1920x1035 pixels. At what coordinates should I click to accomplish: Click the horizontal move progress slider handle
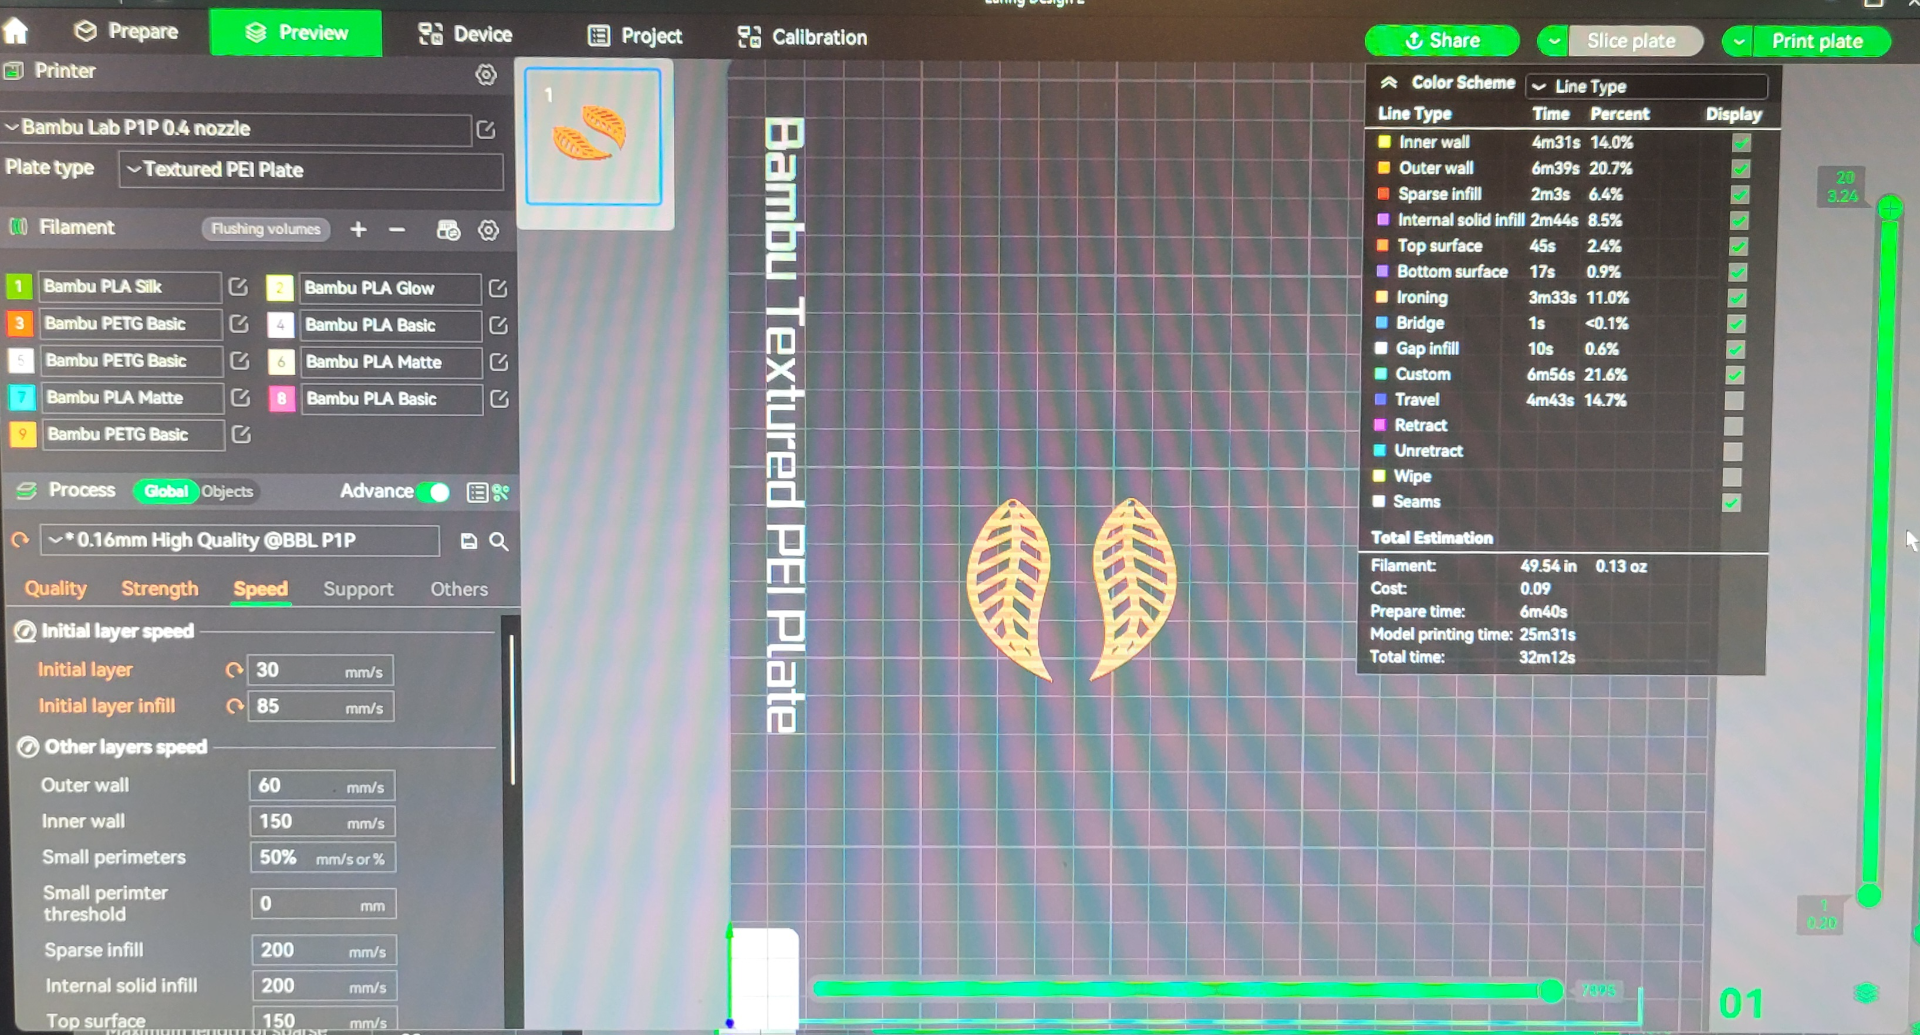click(1551, 990)
